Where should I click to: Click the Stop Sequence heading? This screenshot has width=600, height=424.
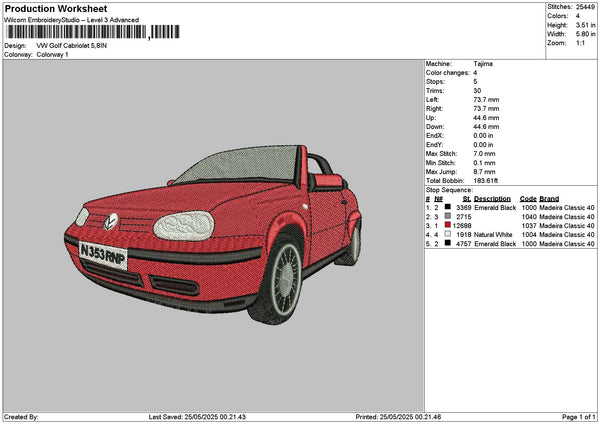pos(450,190)
